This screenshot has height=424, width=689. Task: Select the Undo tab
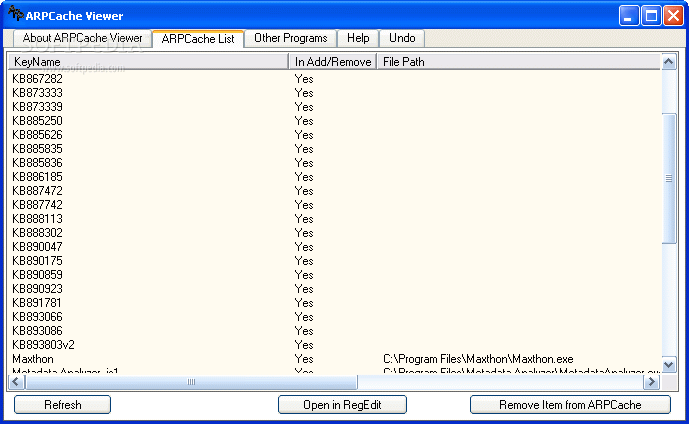402,38
